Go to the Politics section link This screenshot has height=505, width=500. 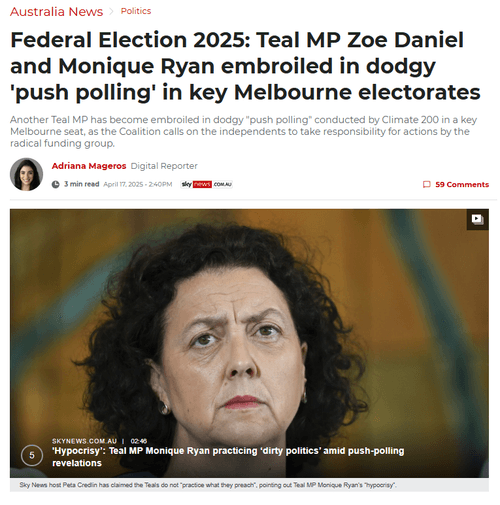[x=136, y=11]
